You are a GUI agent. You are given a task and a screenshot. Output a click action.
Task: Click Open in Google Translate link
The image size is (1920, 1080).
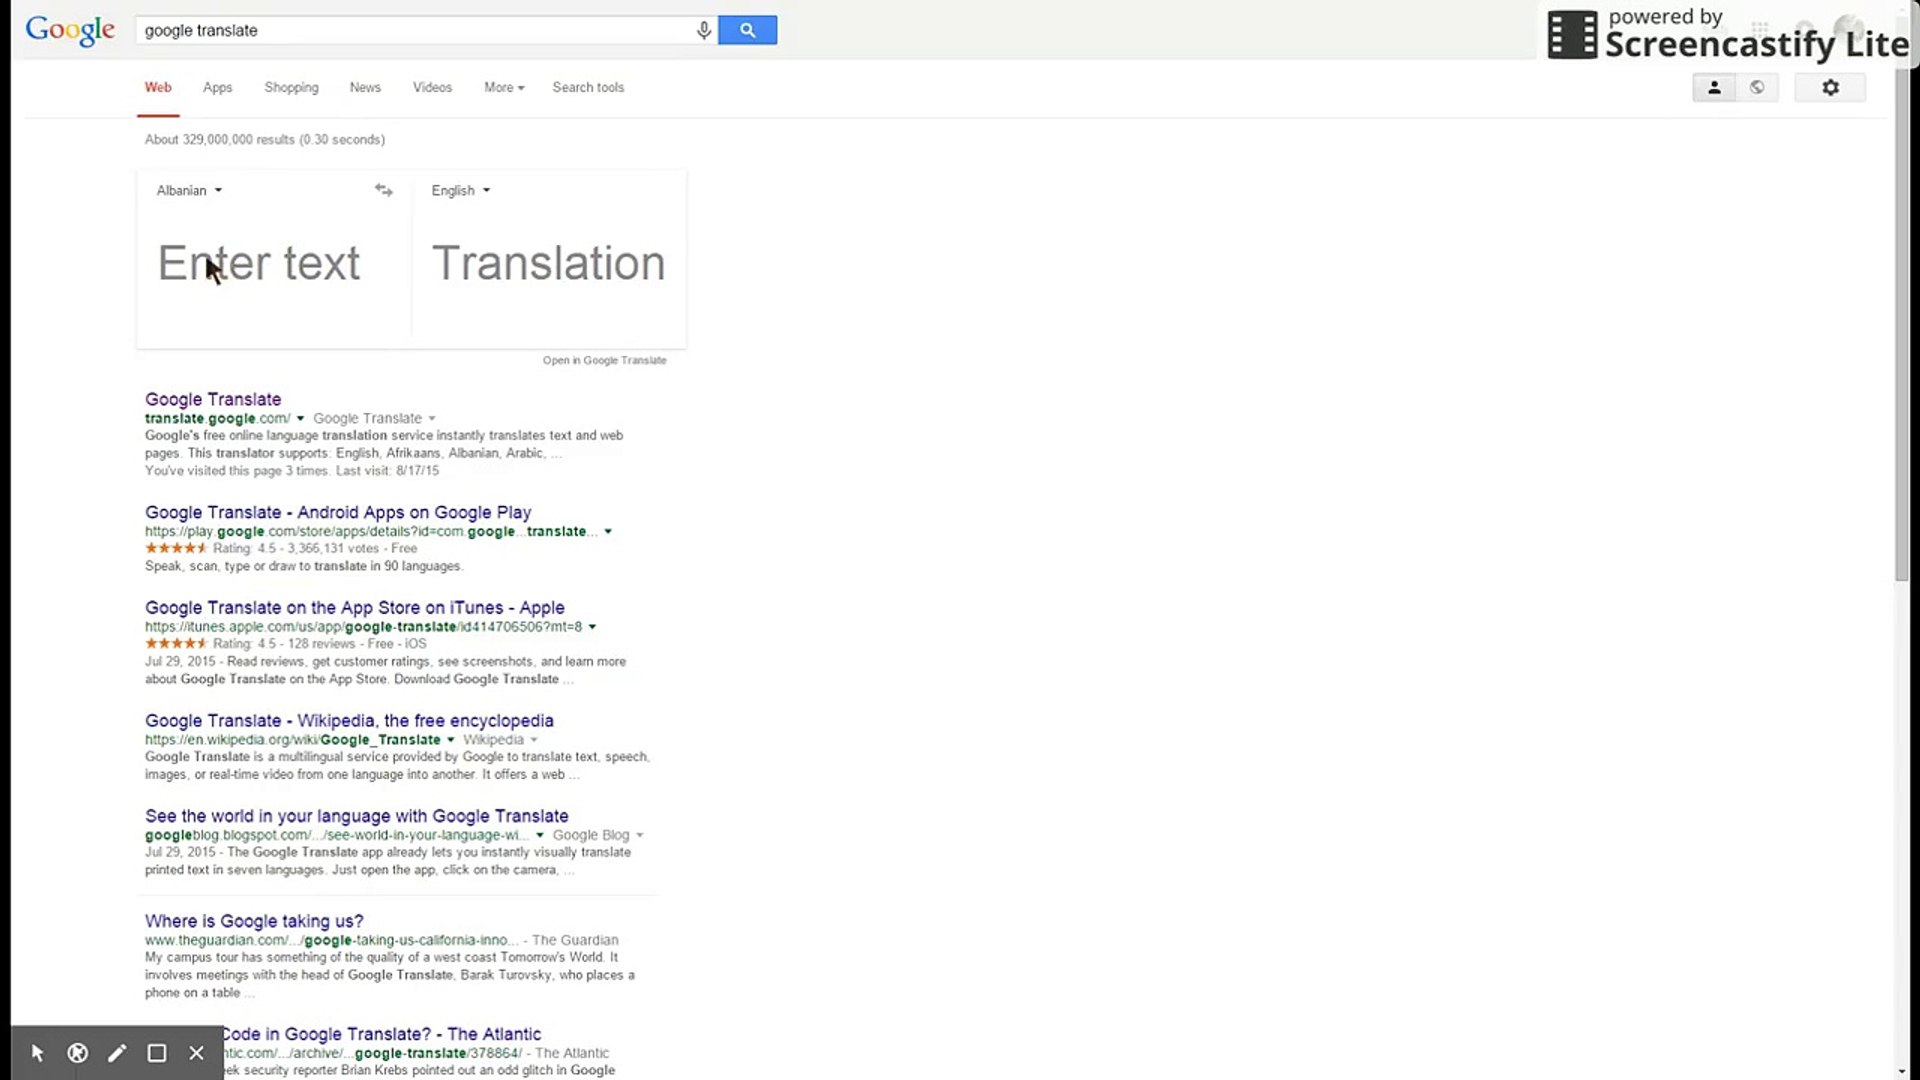click(x=604, y=360)
